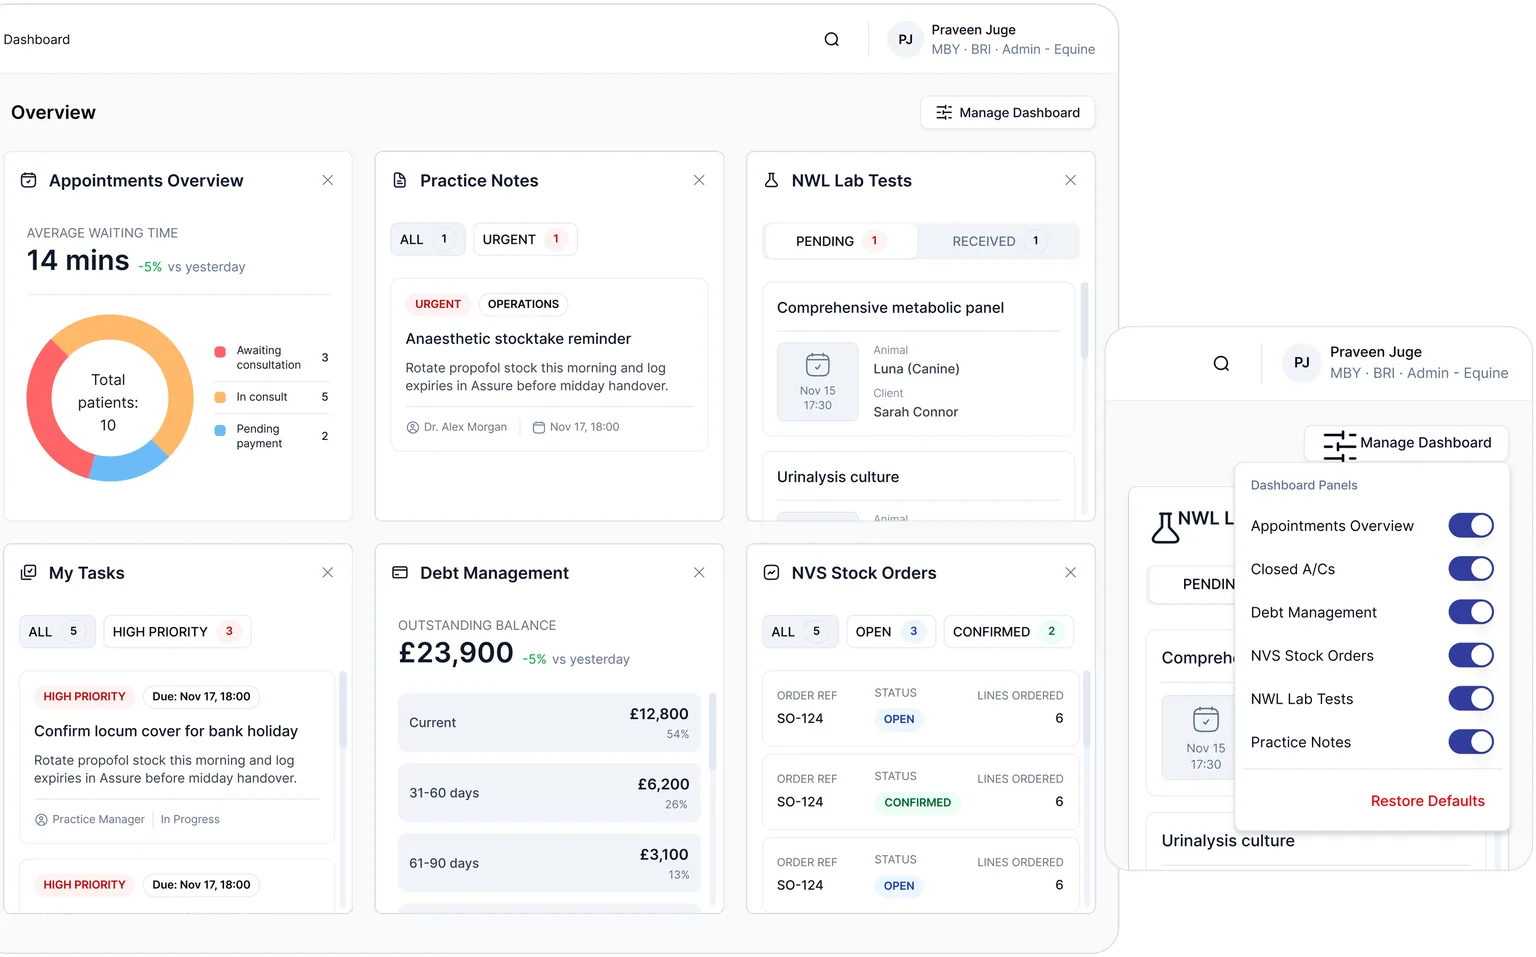
Task: Click the search icon in the main dashboard header
Action: (x=831, y=40)
